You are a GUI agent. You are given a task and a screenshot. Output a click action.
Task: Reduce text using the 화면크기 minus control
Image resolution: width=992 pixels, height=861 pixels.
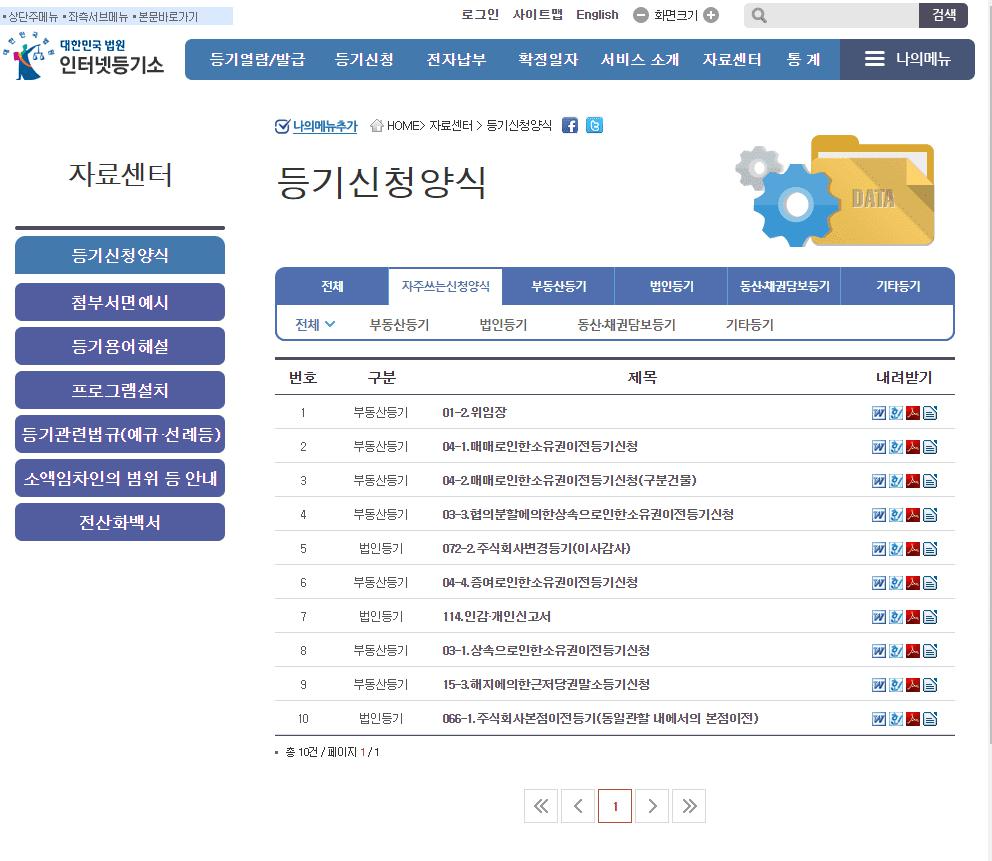click(x=640, y=15)
